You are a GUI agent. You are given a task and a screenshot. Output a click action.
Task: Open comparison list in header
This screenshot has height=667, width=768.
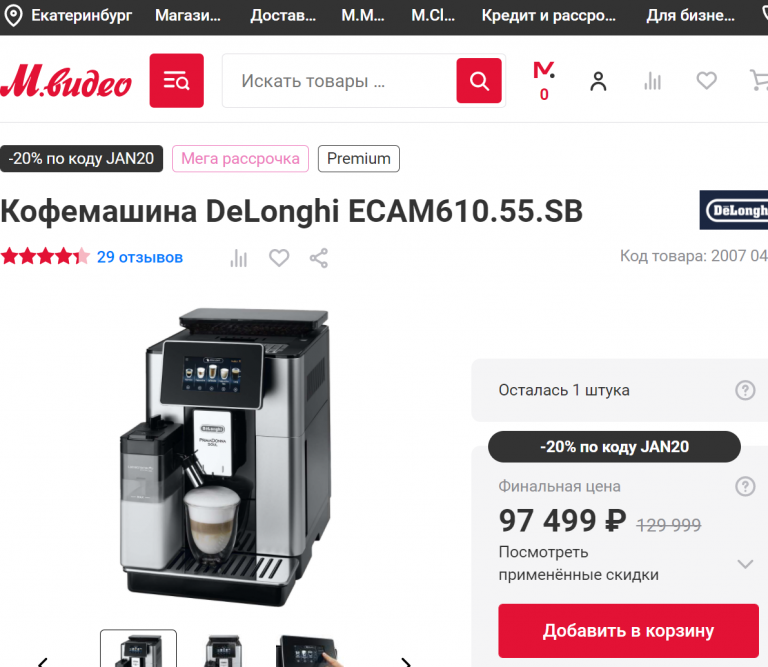pos(652,81)
